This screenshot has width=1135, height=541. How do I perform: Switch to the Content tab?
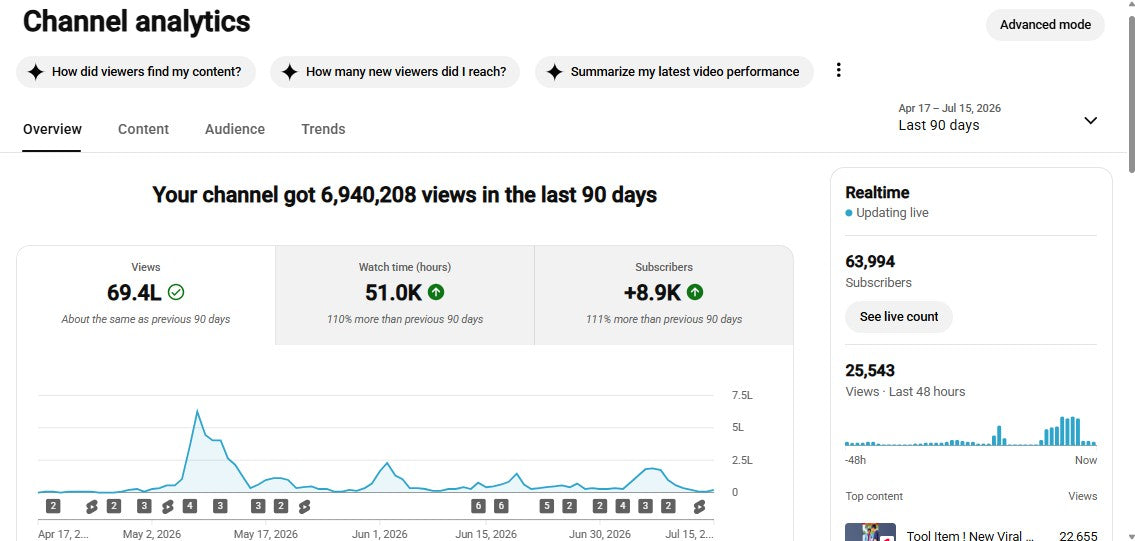pyautogui.click(x=143, y=129)
